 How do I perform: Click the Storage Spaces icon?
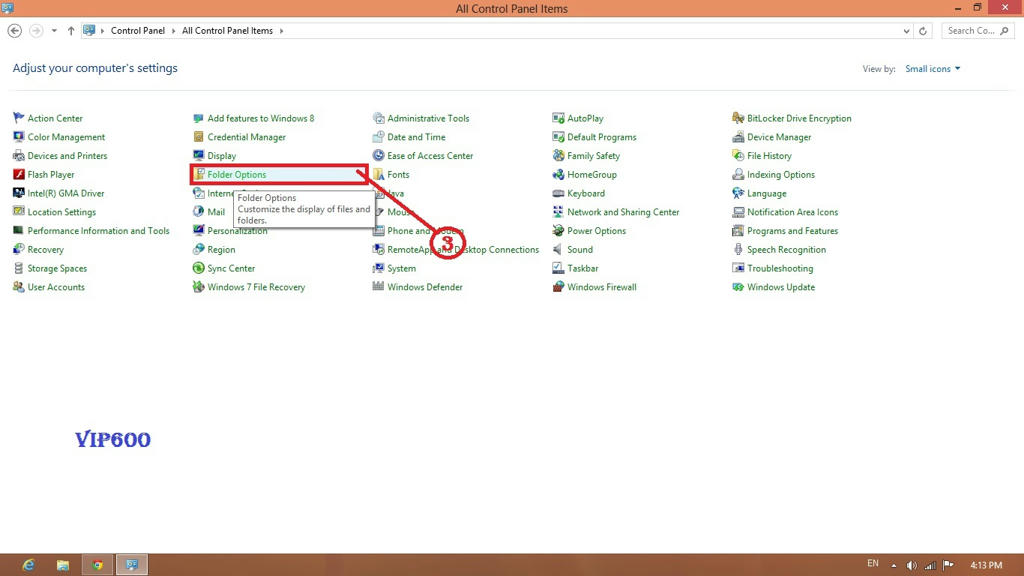point(18,268)
